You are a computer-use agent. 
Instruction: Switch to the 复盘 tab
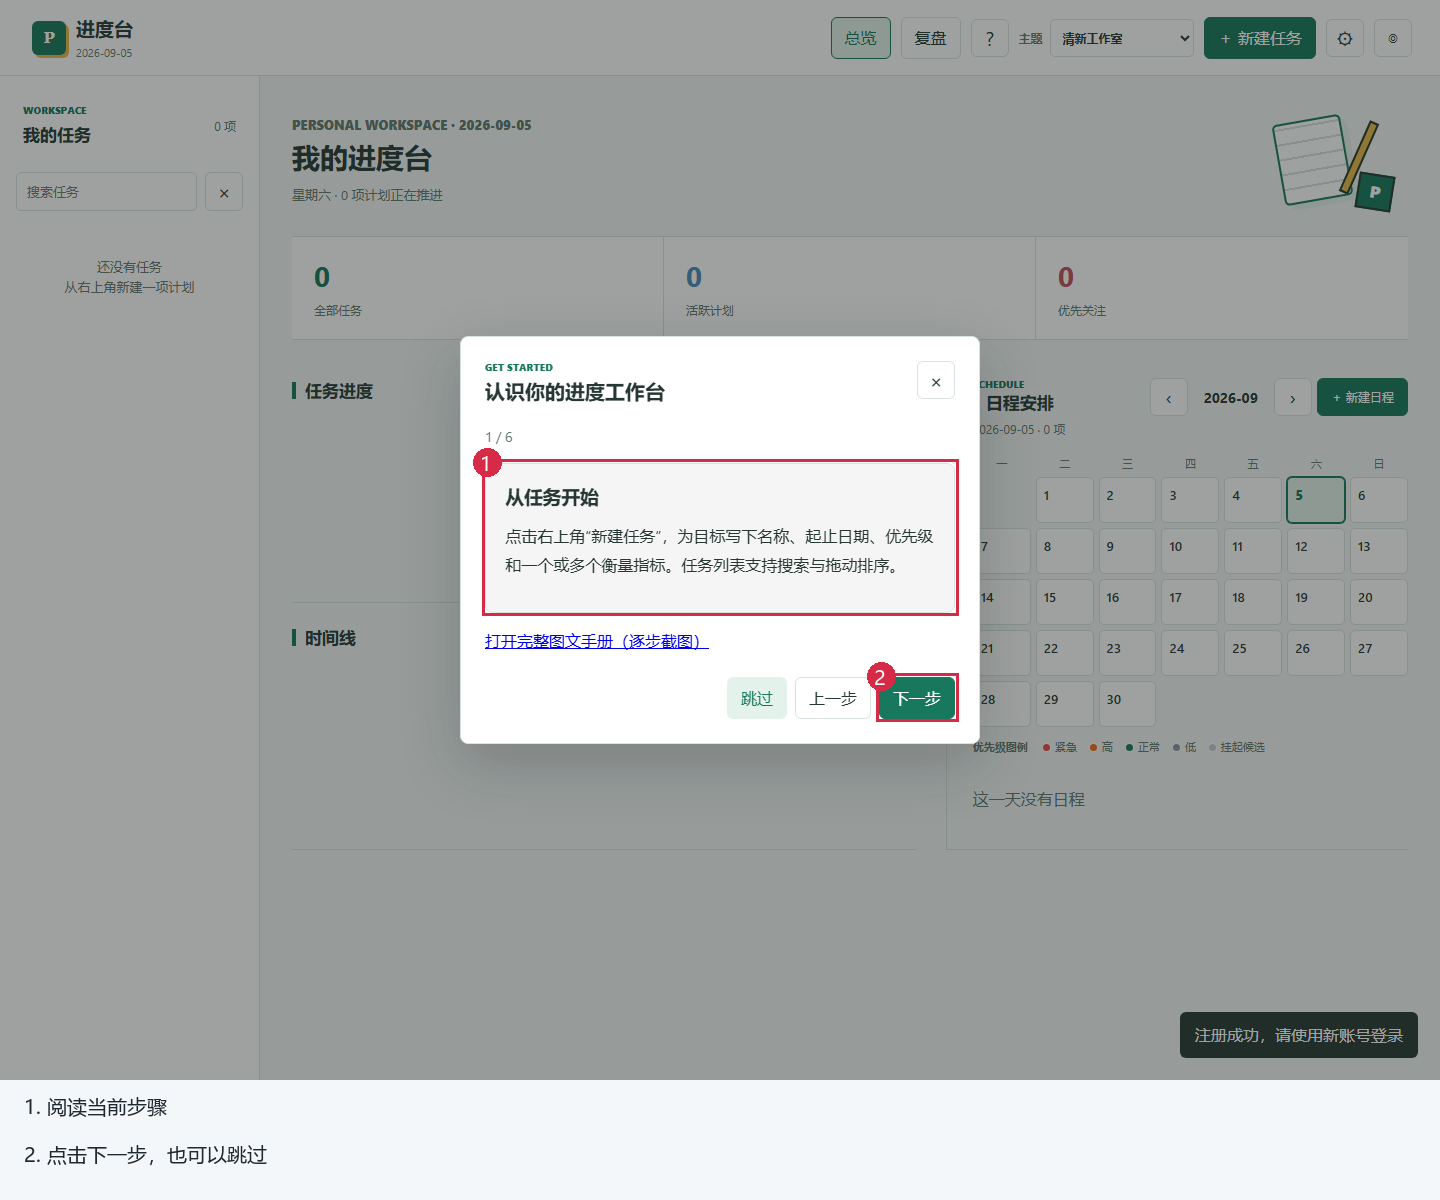click(931, 38)
